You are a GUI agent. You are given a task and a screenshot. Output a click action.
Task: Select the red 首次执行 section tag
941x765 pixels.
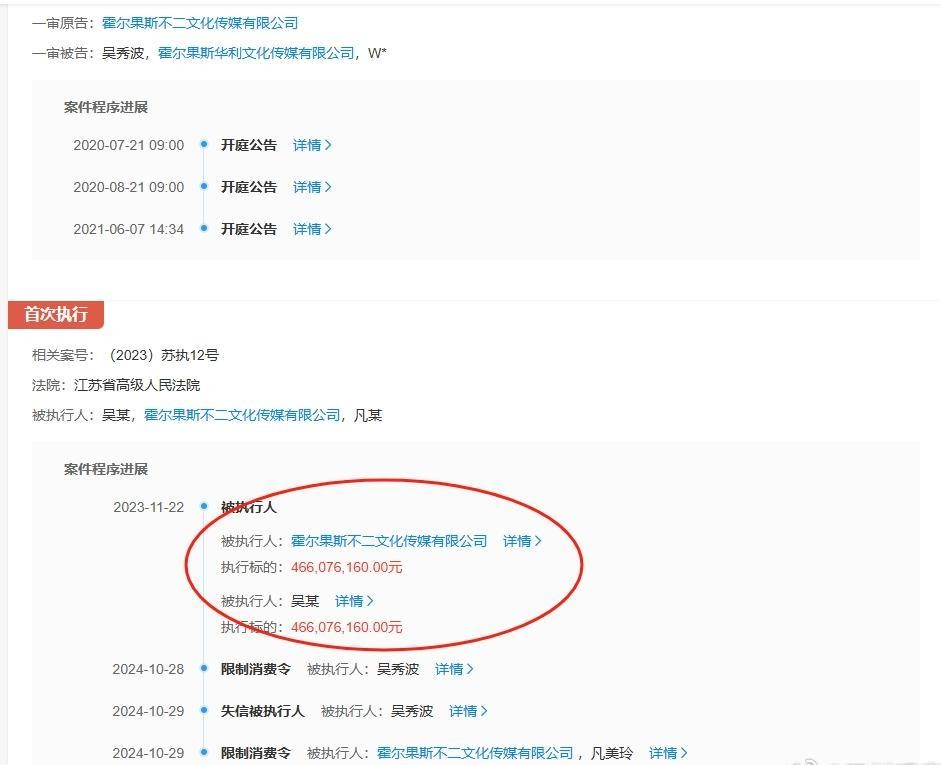coord(56,314)
